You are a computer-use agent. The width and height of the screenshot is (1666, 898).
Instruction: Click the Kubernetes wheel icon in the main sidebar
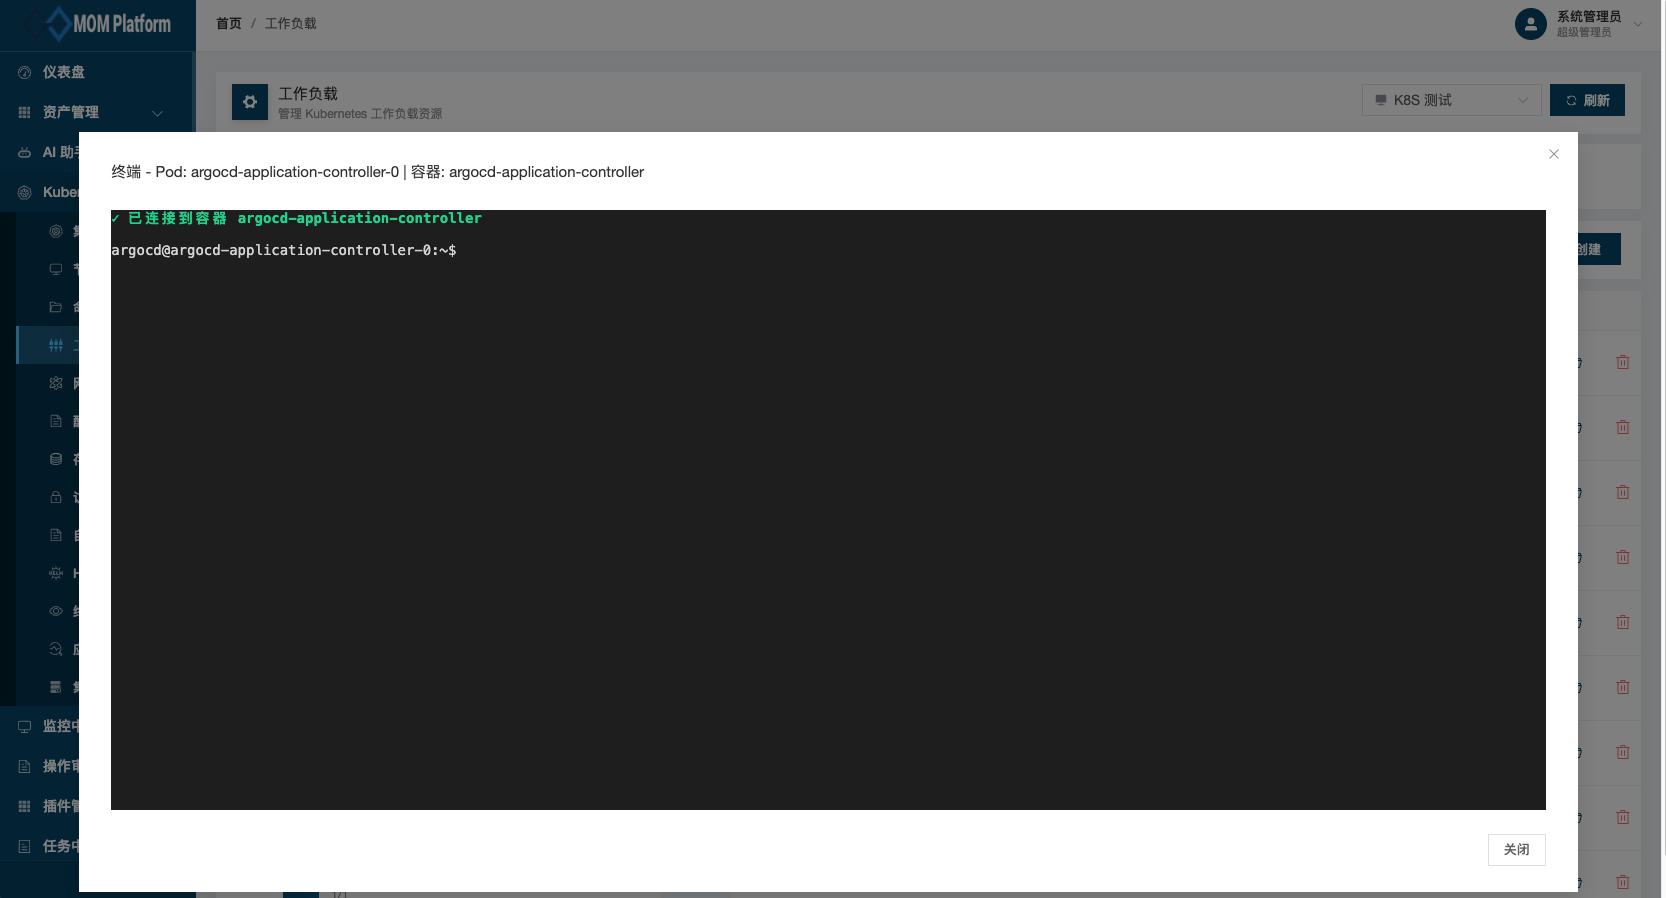pos(25,192)
